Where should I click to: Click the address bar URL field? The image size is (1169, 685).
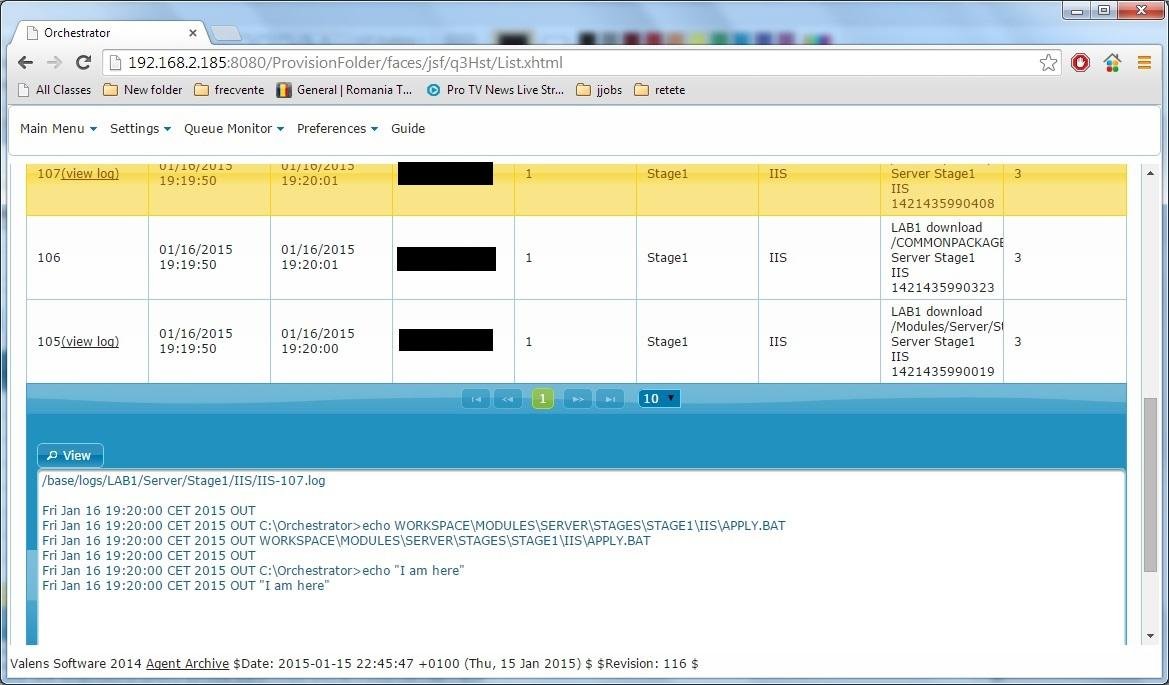[x=400, y=62]
